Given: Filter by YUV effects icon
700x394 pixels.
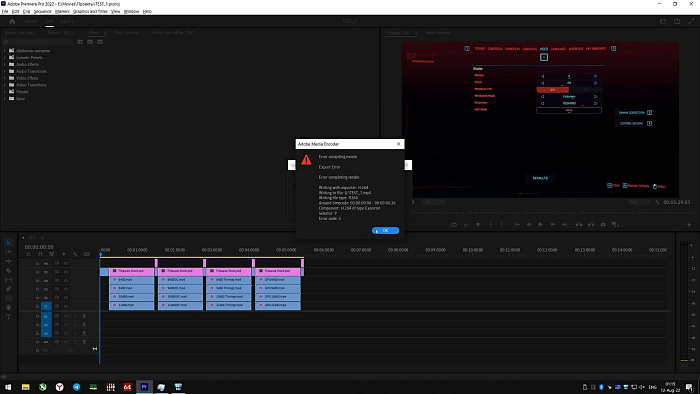Looking at the screenshot, I should (100, 41).
